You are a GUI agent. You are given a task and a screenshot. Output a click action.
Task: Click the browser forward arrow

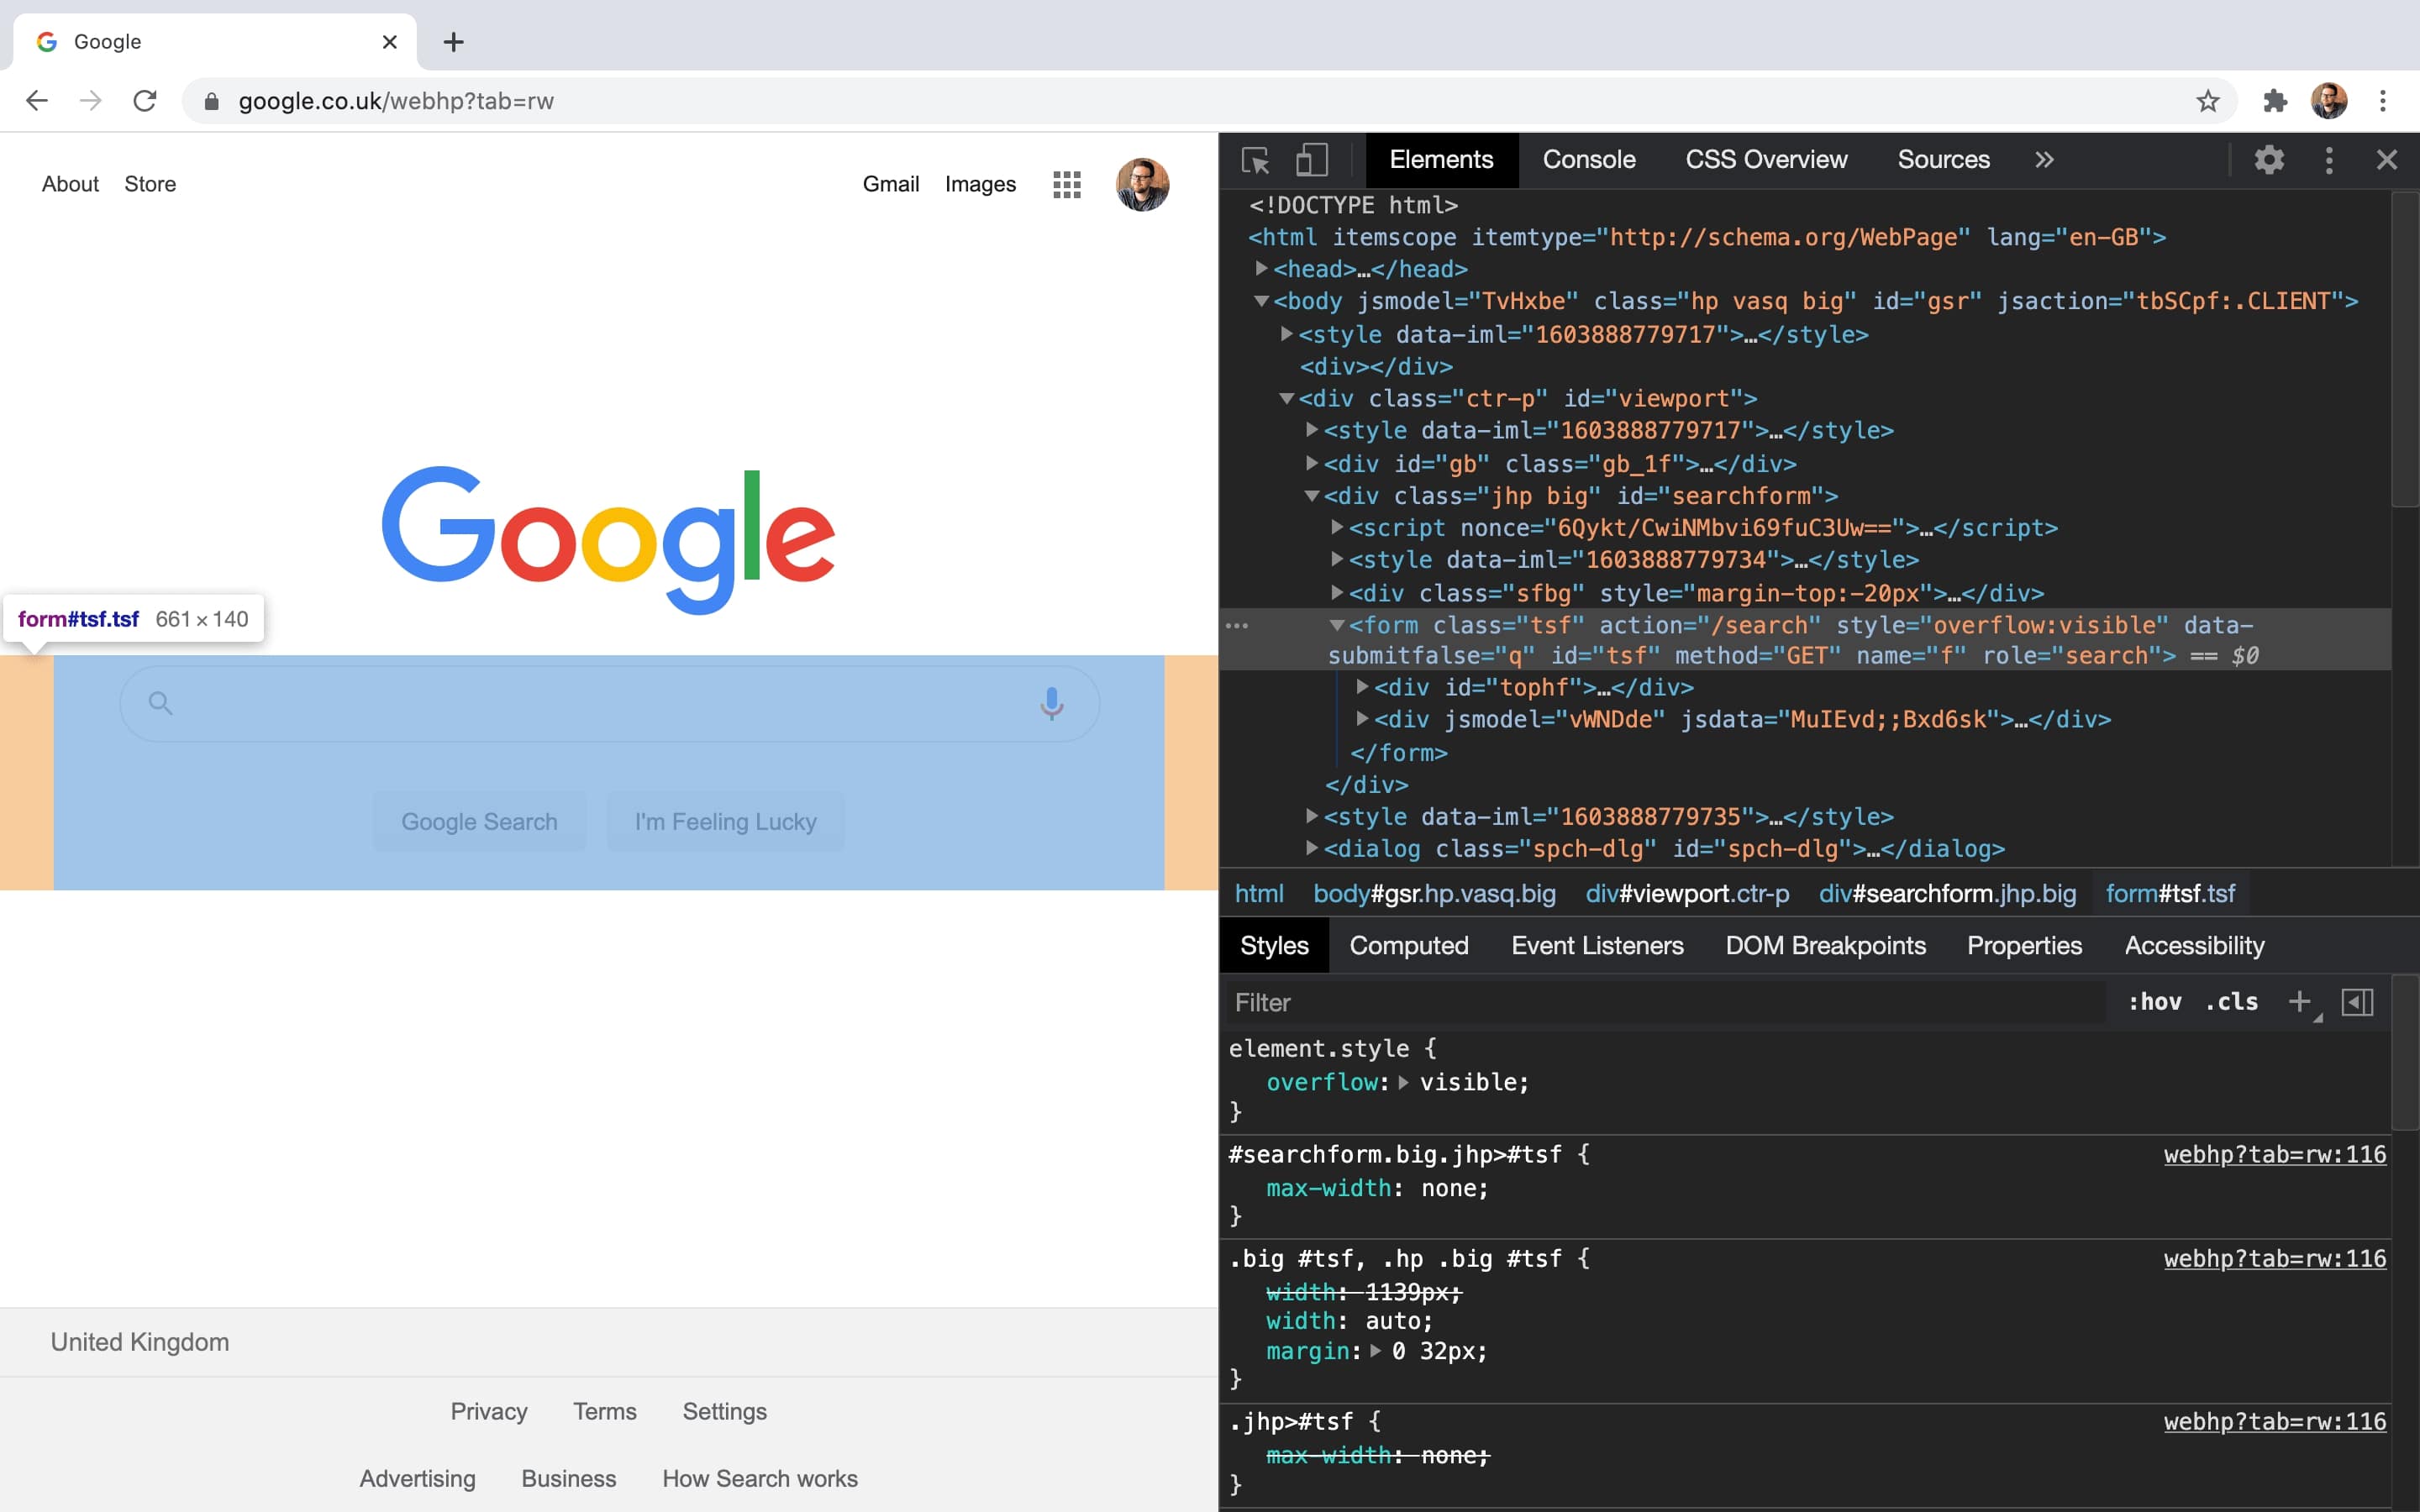click(91, 101)
